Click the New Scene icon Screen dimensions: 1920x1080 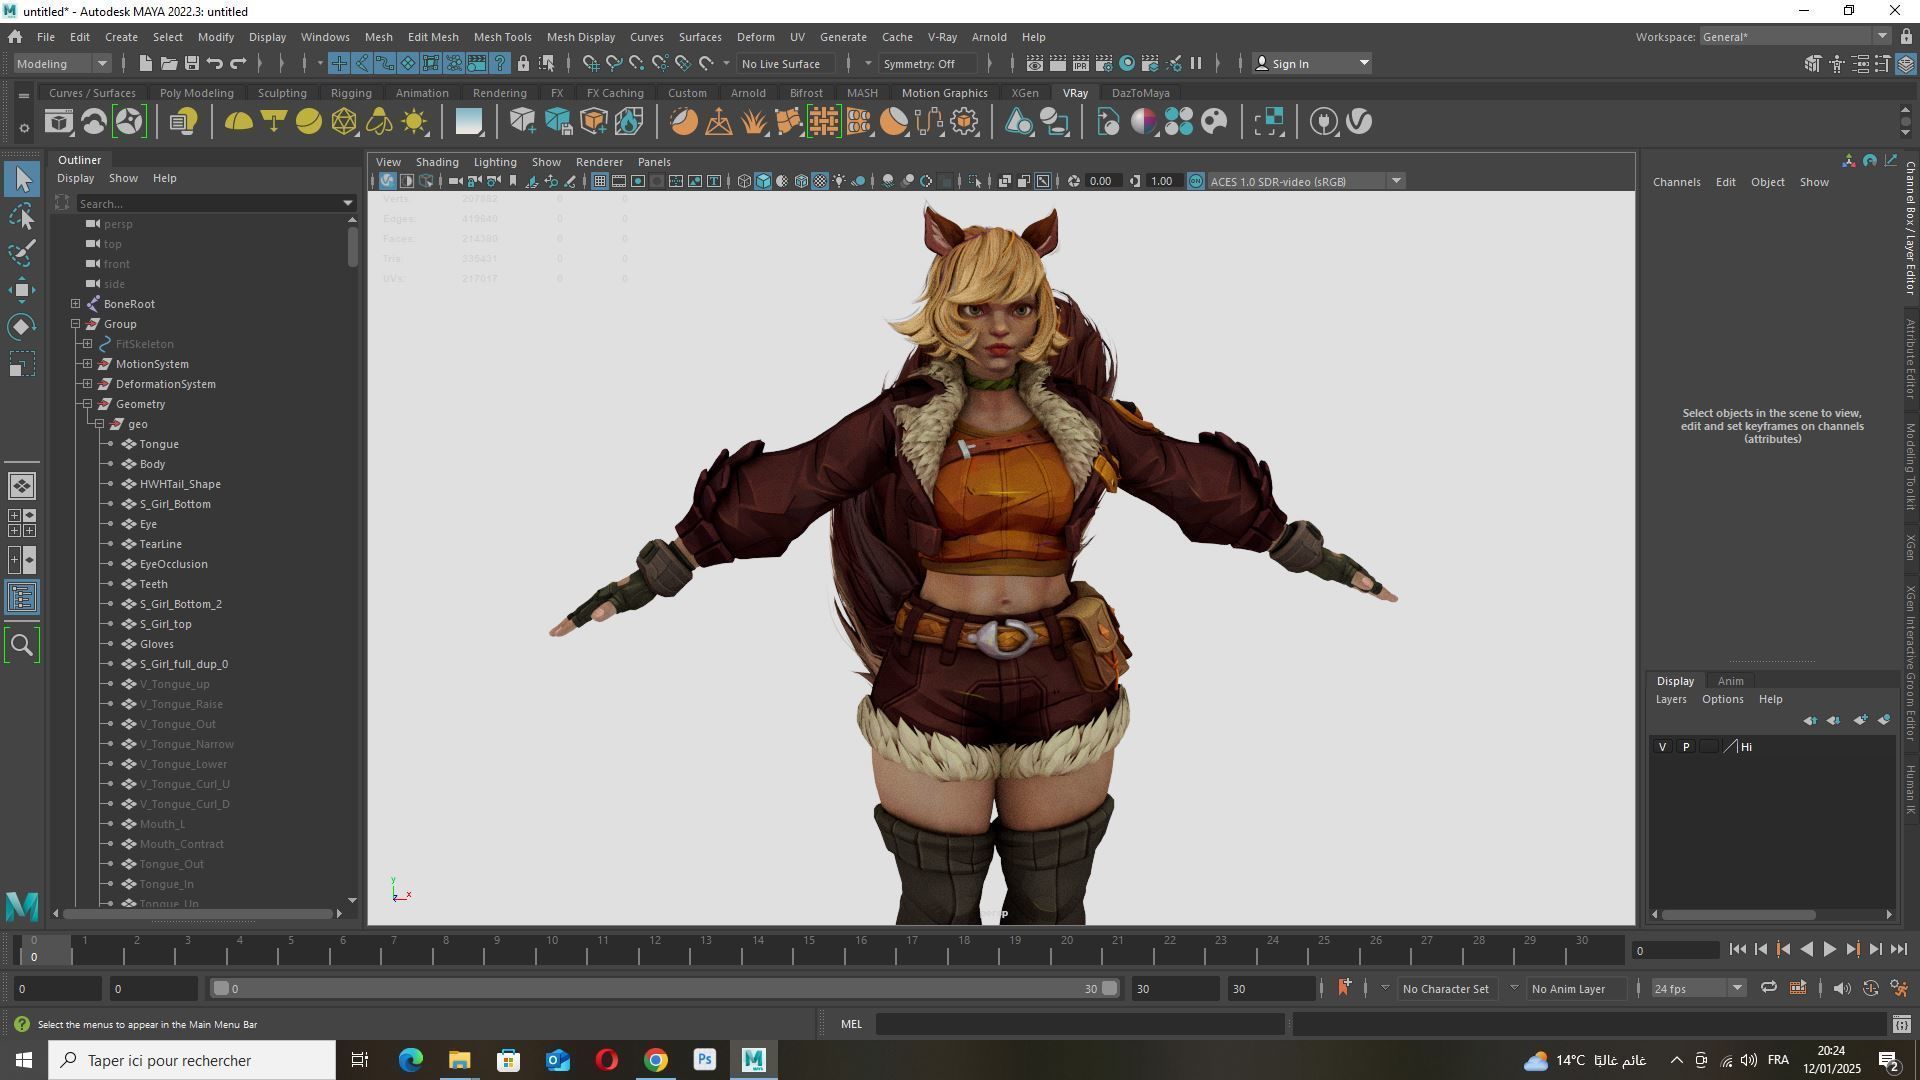point(145,64)
